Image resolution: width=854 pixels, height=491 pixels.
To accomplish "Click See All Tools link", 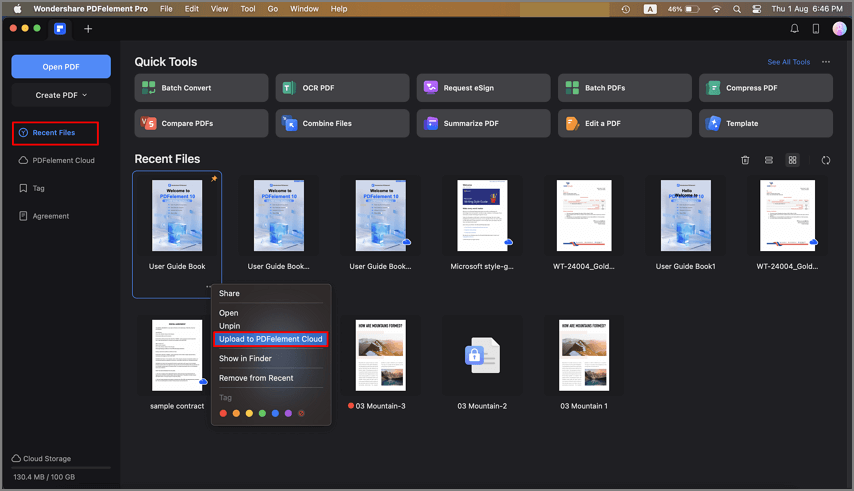I will tap(788, 62).
